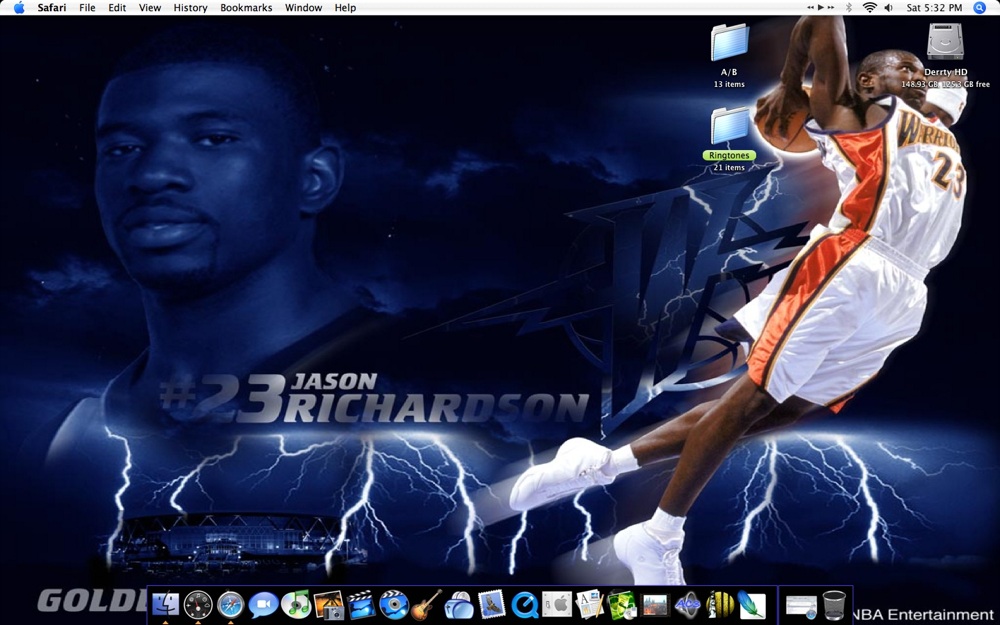The width and height of the screenshot is (1000, 625).
Task: Open the Bookmarks menu
Action: tap(246, 8)
